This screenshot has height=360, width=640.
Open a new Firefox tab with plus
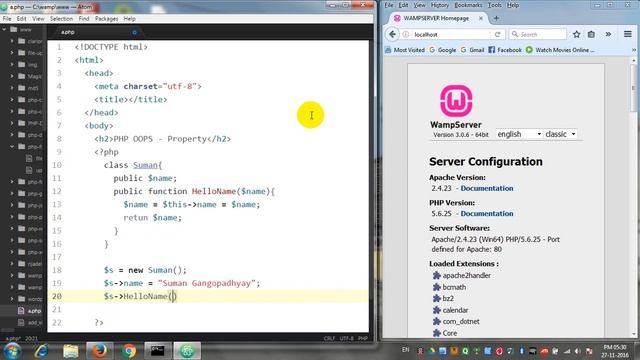tap(496, 18)
